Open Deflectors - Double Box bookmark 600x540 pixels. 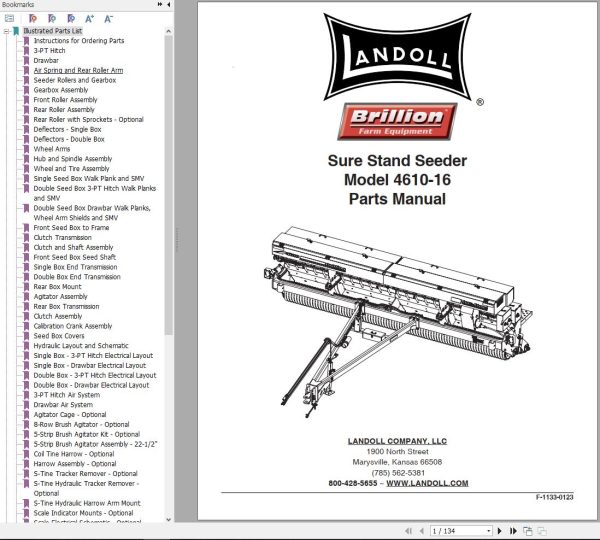pyautogui.click(x=69, y=139)
